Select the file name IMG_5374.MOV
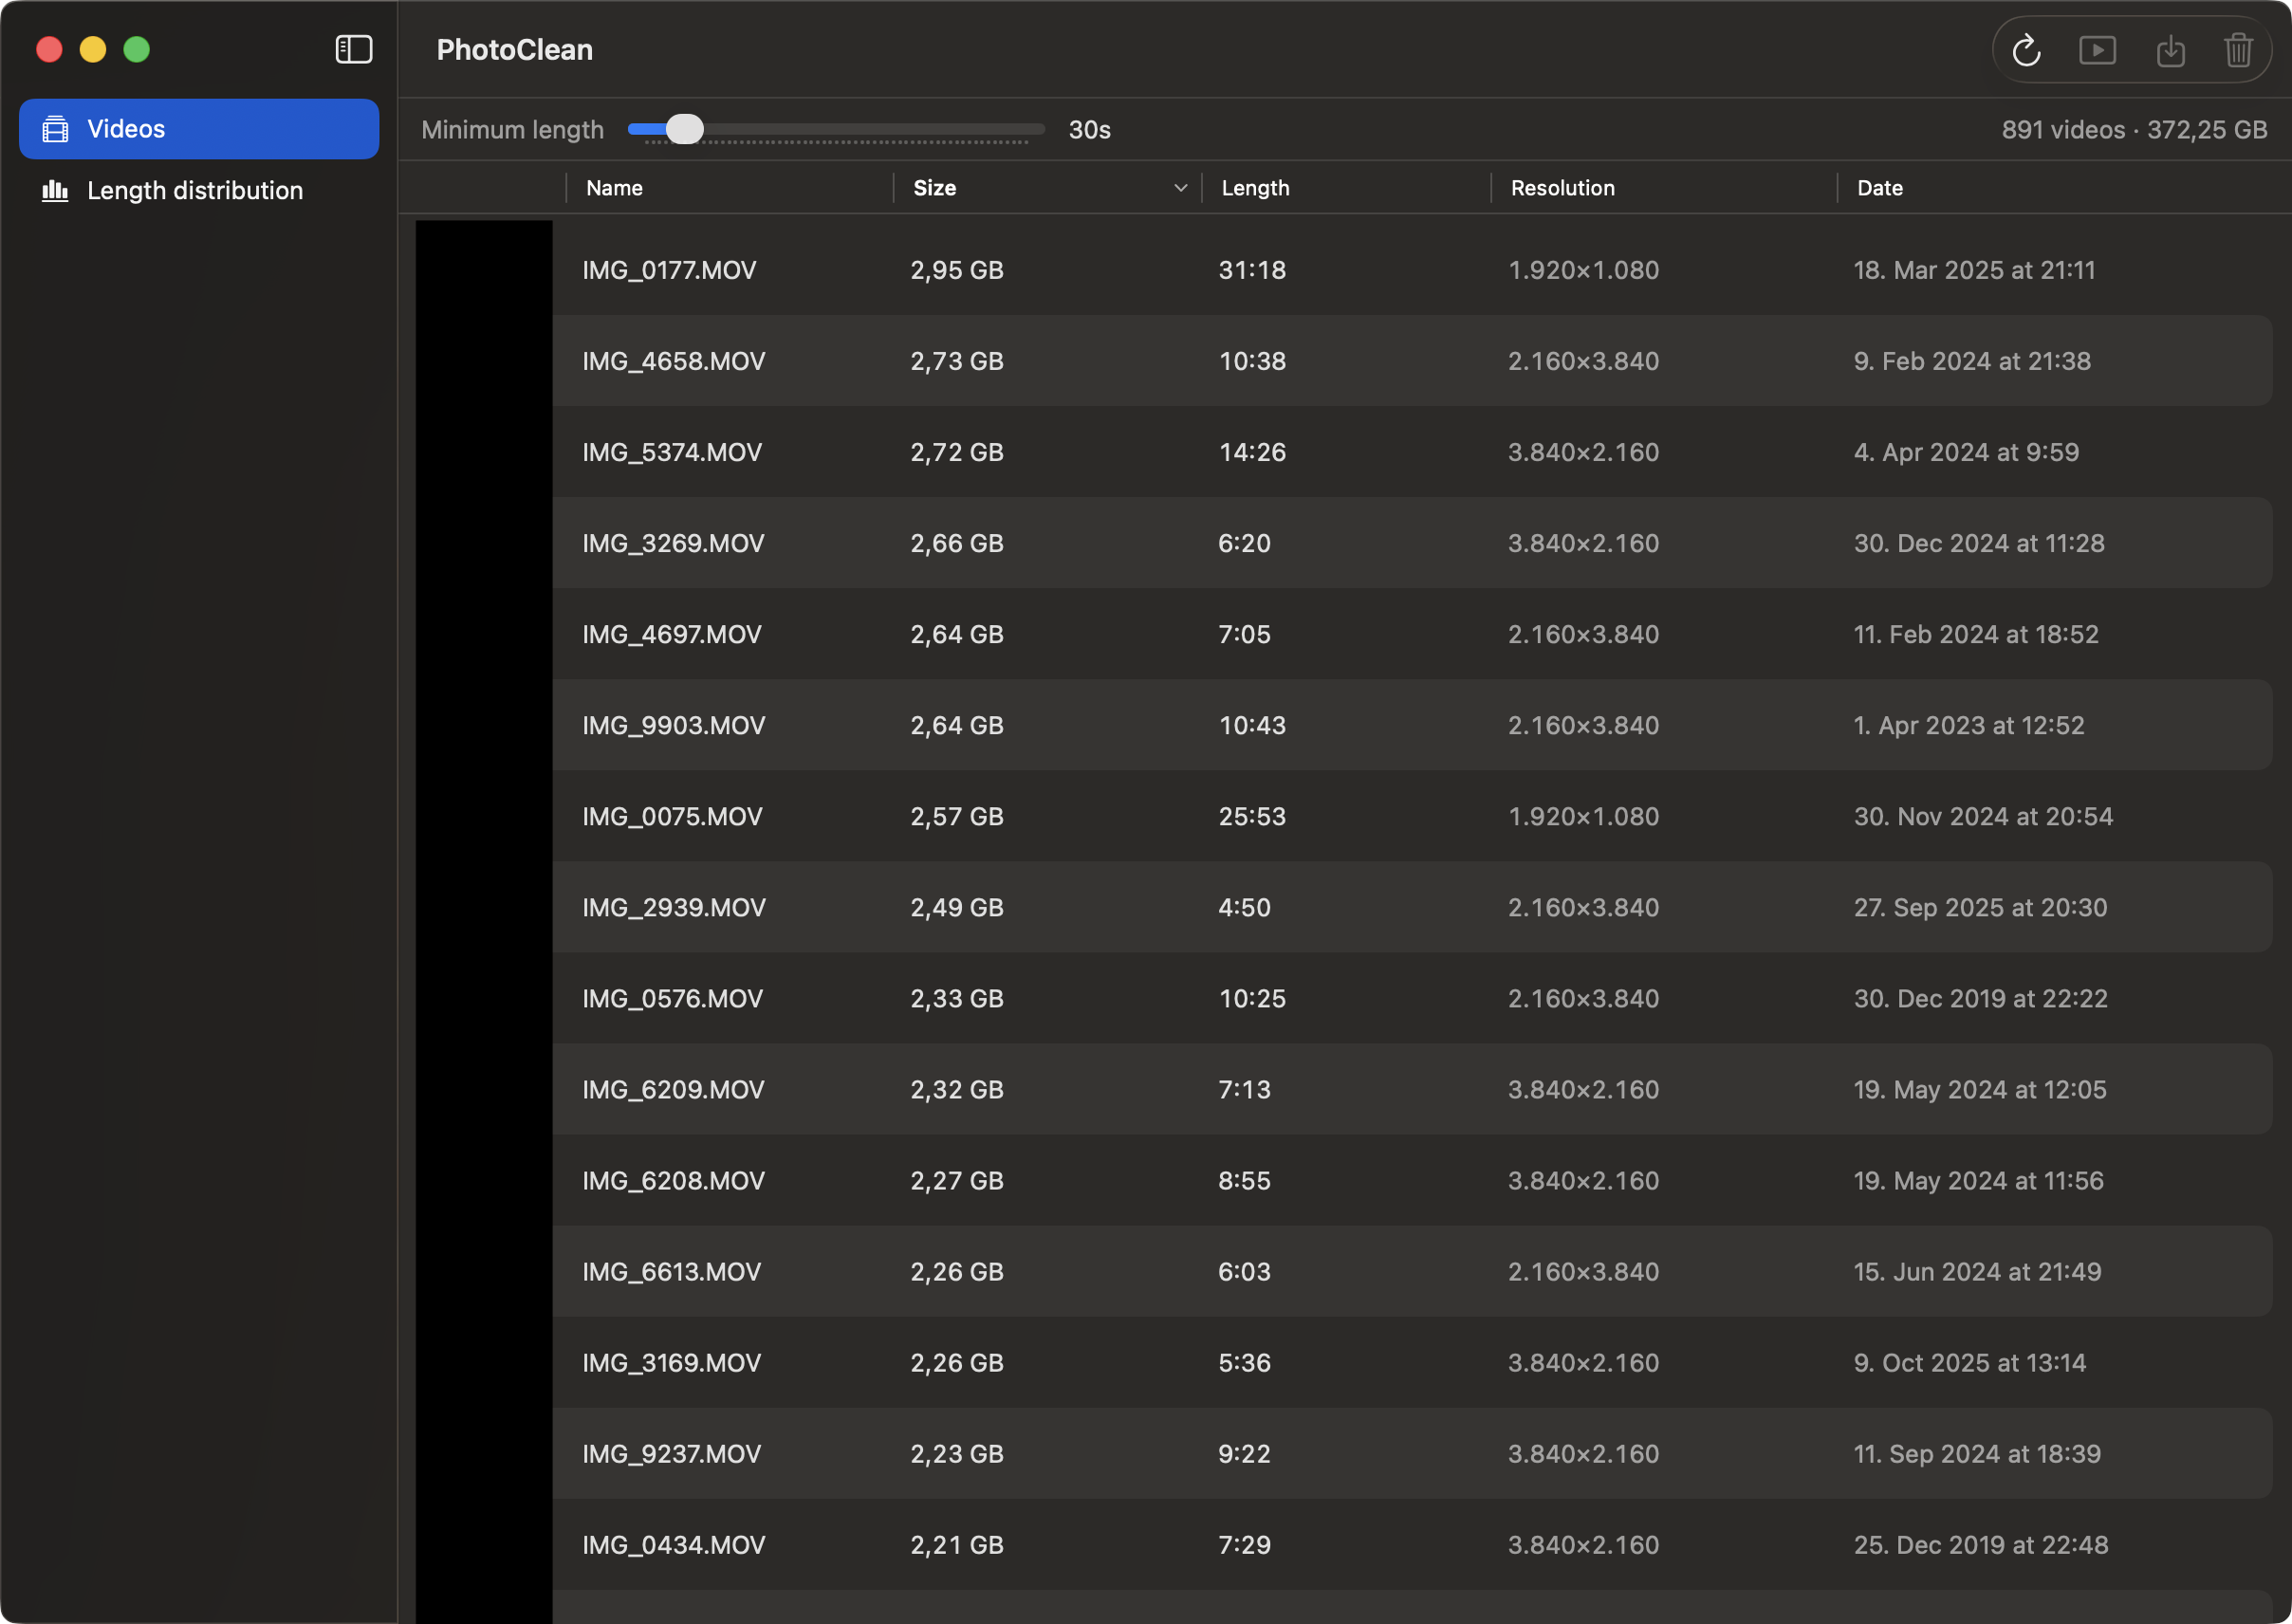2292x1624 pixels. click(x=672, y=452)
